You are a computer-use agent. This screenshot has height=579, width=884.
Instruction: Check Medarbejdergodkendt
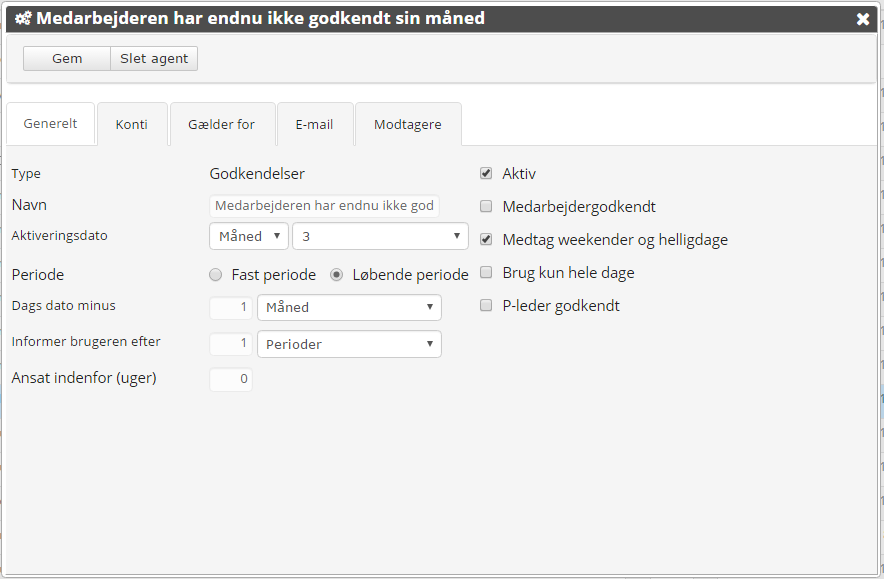[486, 206]
